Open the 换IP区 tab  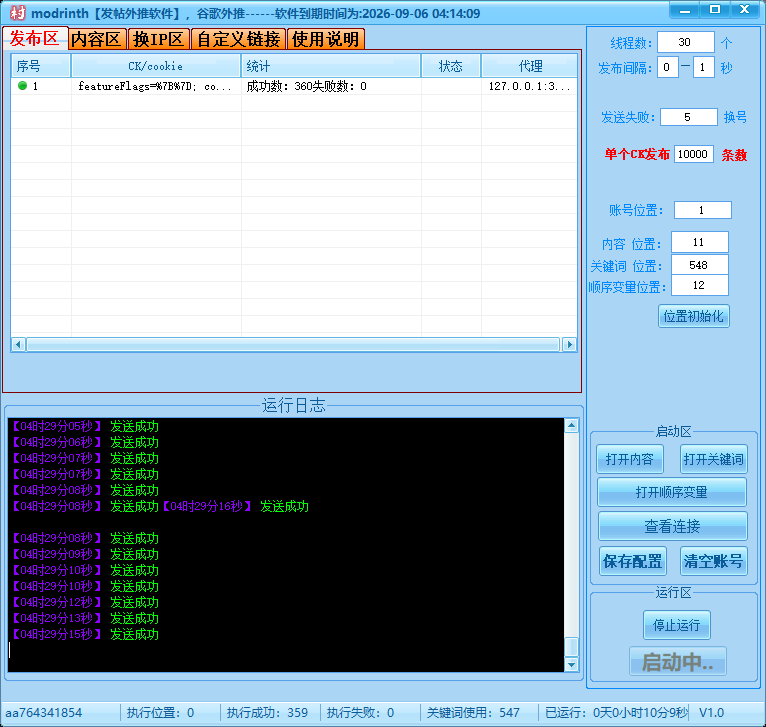coord(159,39)
